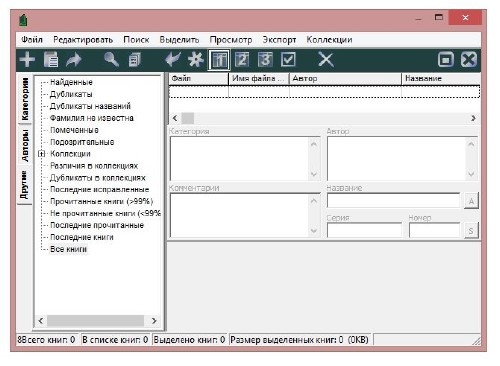Click the plus add books toolbar icon

(x=27, y=60)
